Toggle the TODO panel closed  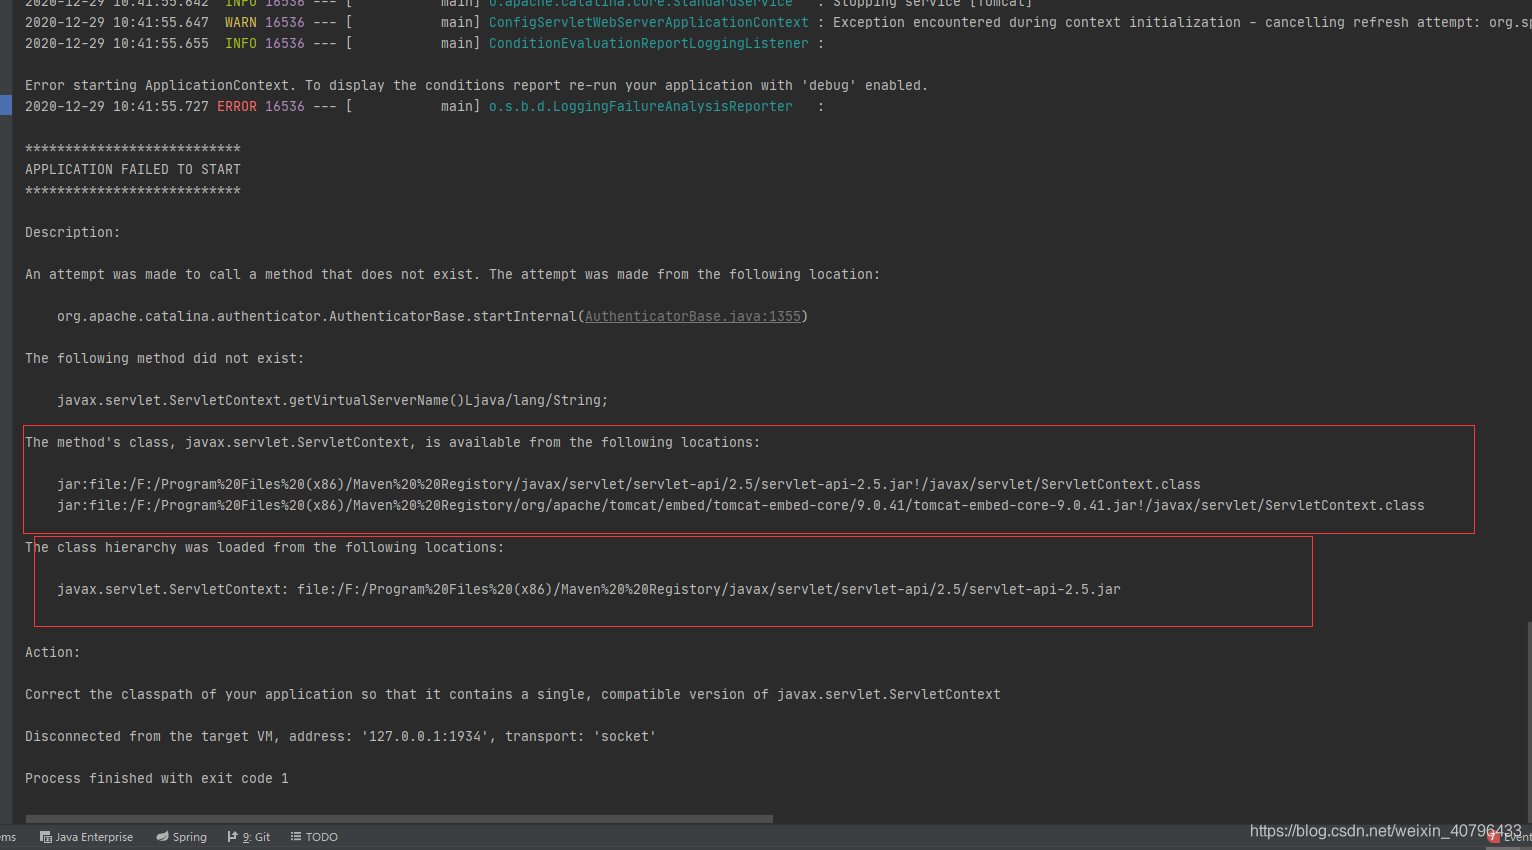click(x=313, y=837)
